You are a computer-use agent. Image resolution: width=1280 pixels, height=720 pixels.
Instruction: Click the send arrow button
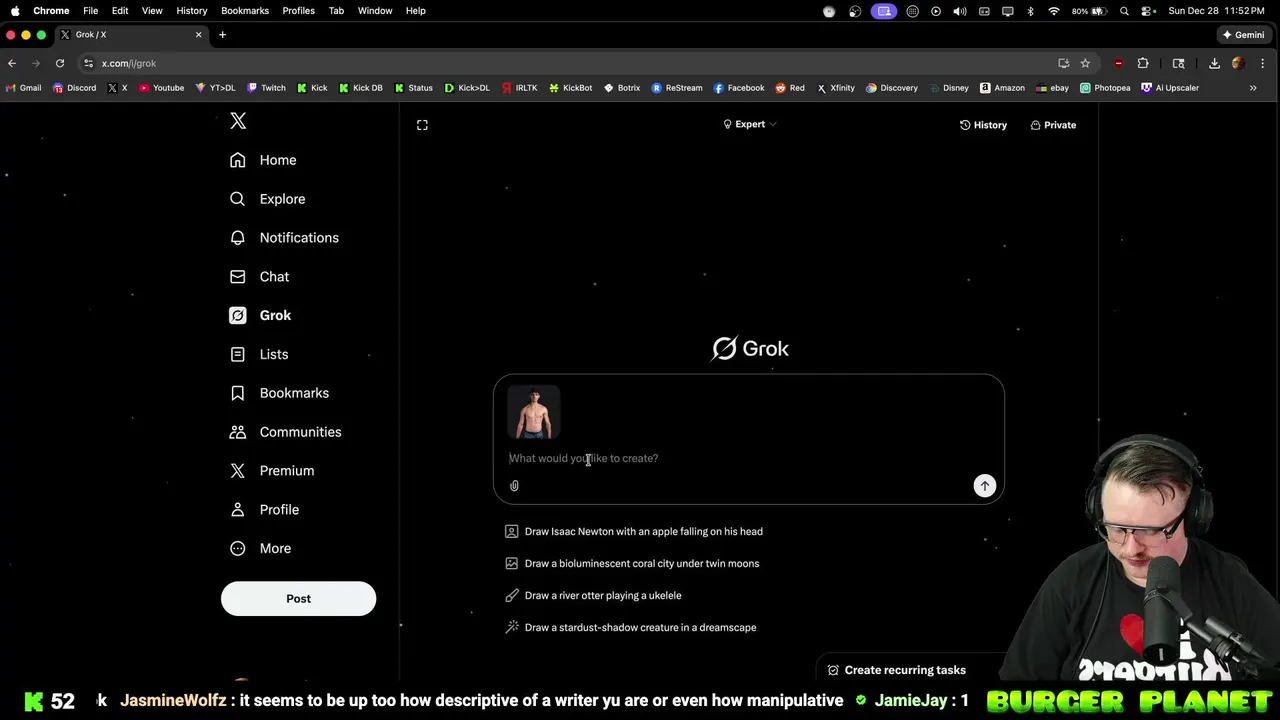pos(985,486)
